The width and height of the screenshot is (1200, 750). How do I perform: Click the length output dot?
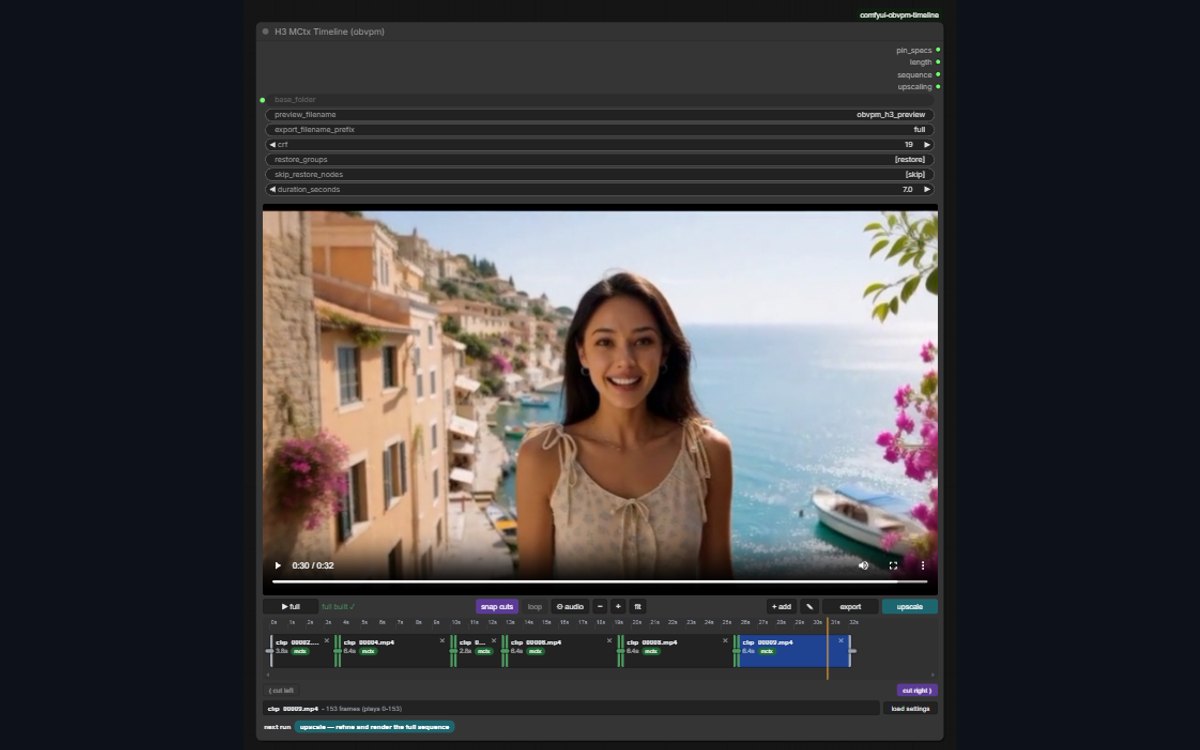(938, 62)
